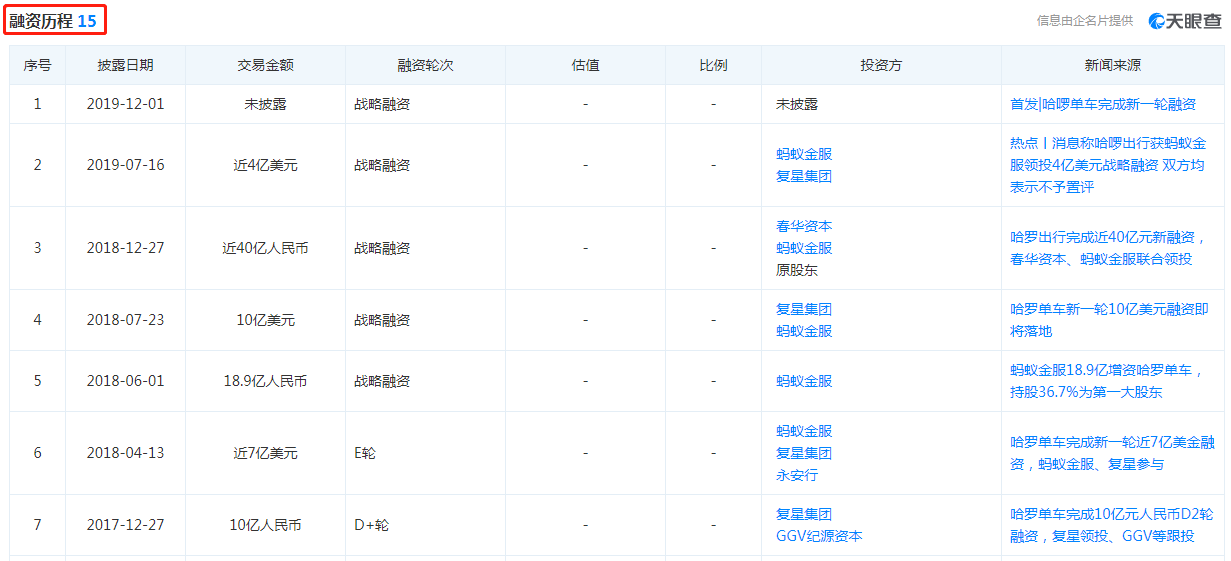This screenshot has width=1231, height=561.
Task: Click investor 蚂蚁金服 in the 10亿美元 row
Action: click(804, 331)
